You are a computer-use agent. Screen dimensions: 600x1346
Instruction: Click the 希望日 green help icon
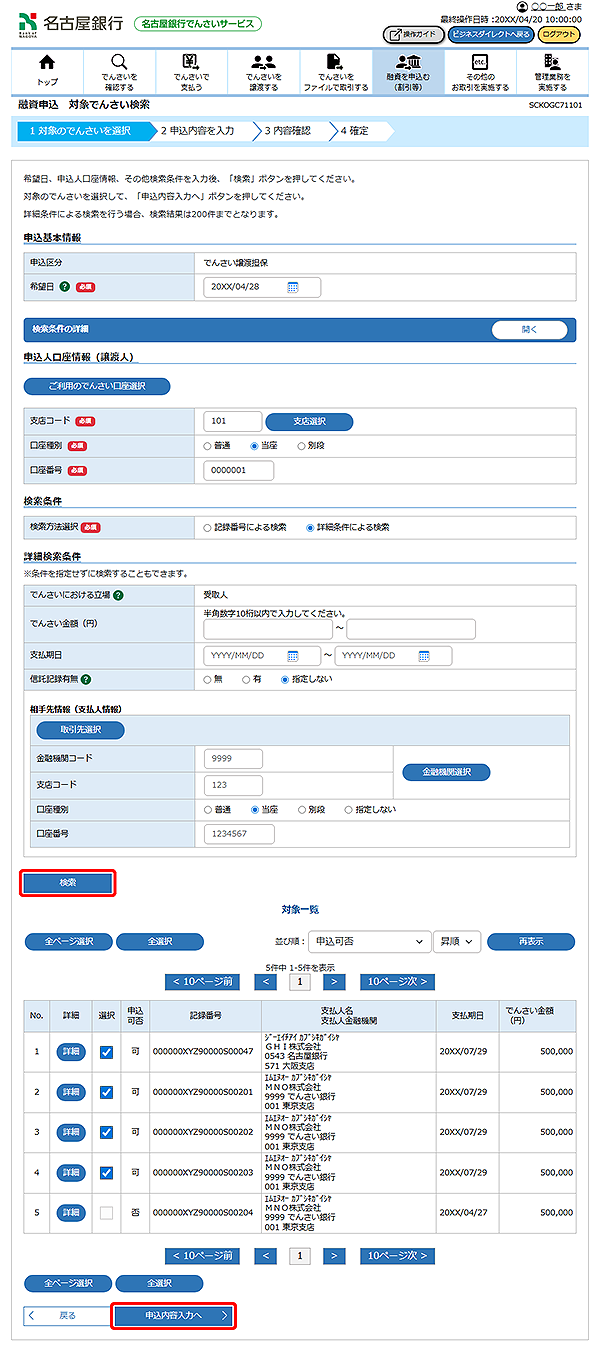64,287
